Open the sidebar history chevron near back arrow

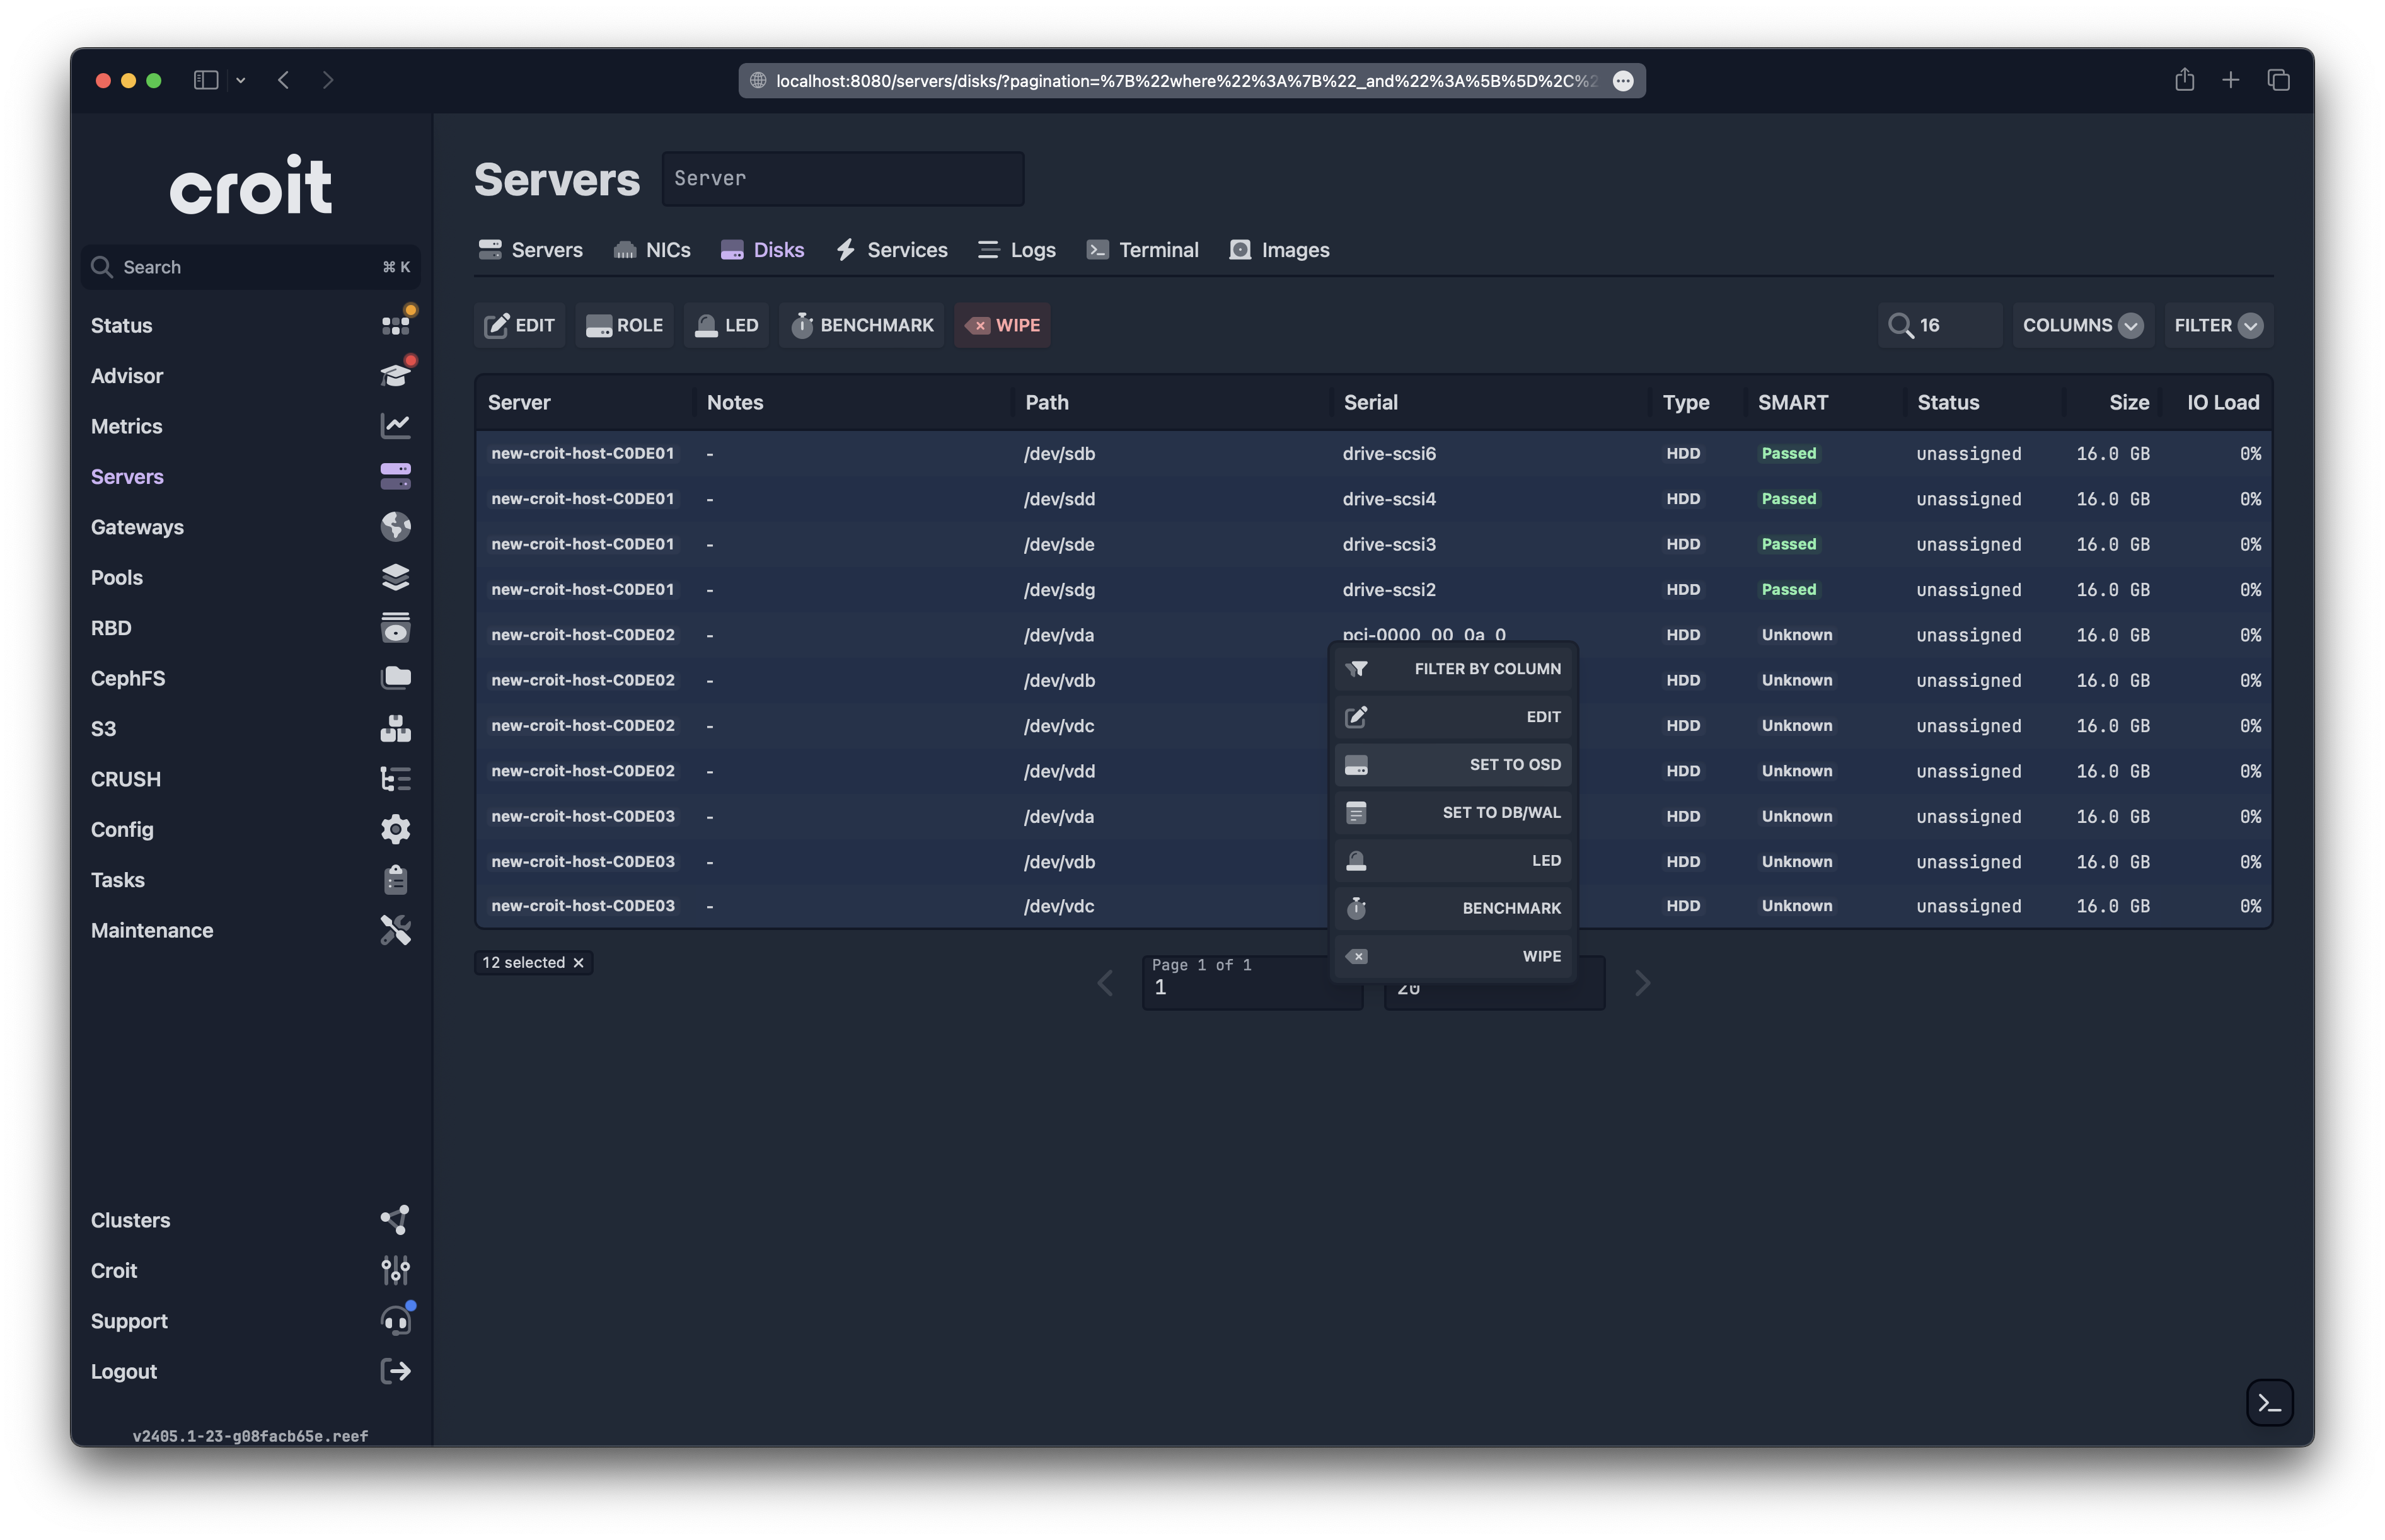(x=241, y=80)
